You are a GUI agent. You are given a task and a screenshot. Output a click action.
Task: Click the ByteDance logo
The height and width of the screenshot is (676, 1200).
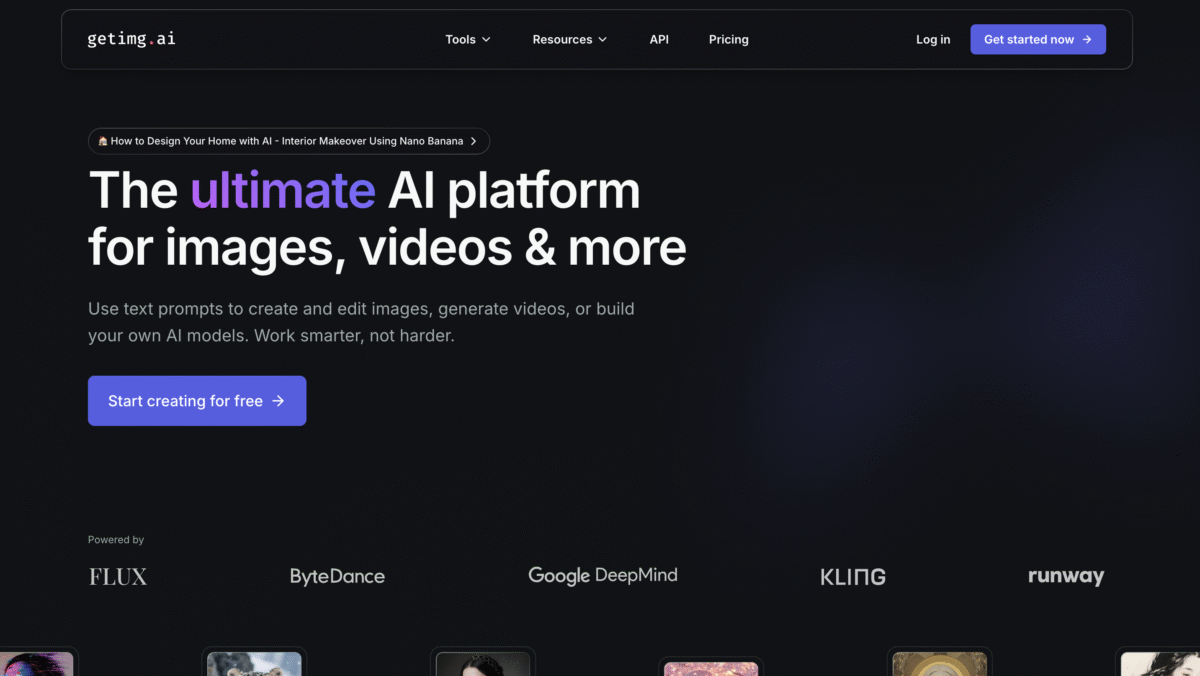pyautogui.click(x=337, y=576)
